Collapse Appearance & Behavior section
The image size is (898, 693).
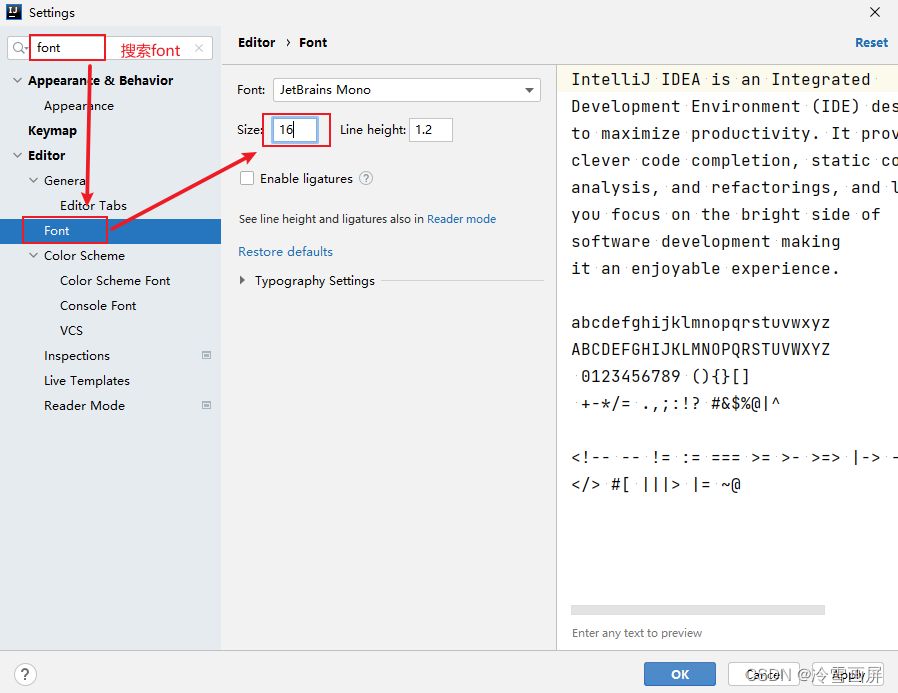18,80
